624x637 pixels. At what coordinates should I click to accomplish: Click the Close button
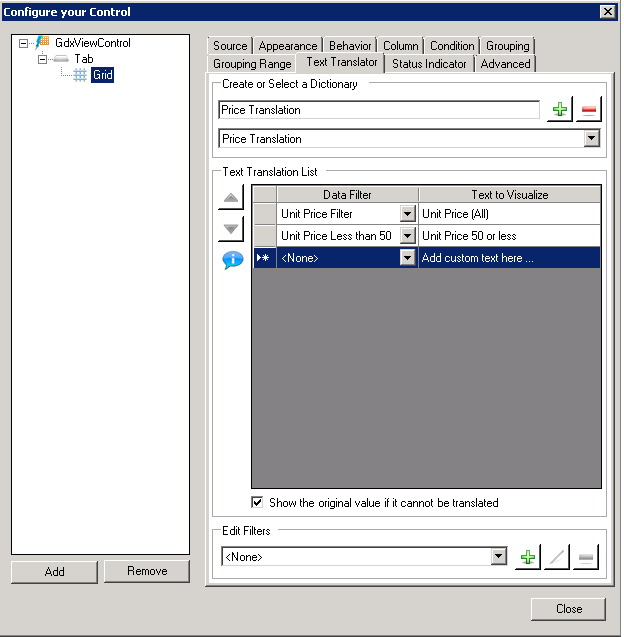568,609
